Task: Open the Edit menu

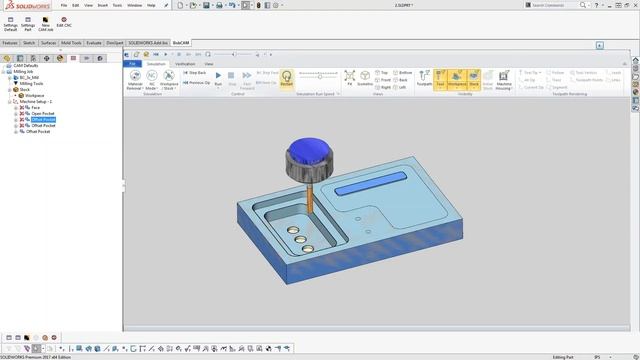Action: click(x=76, y=5)
